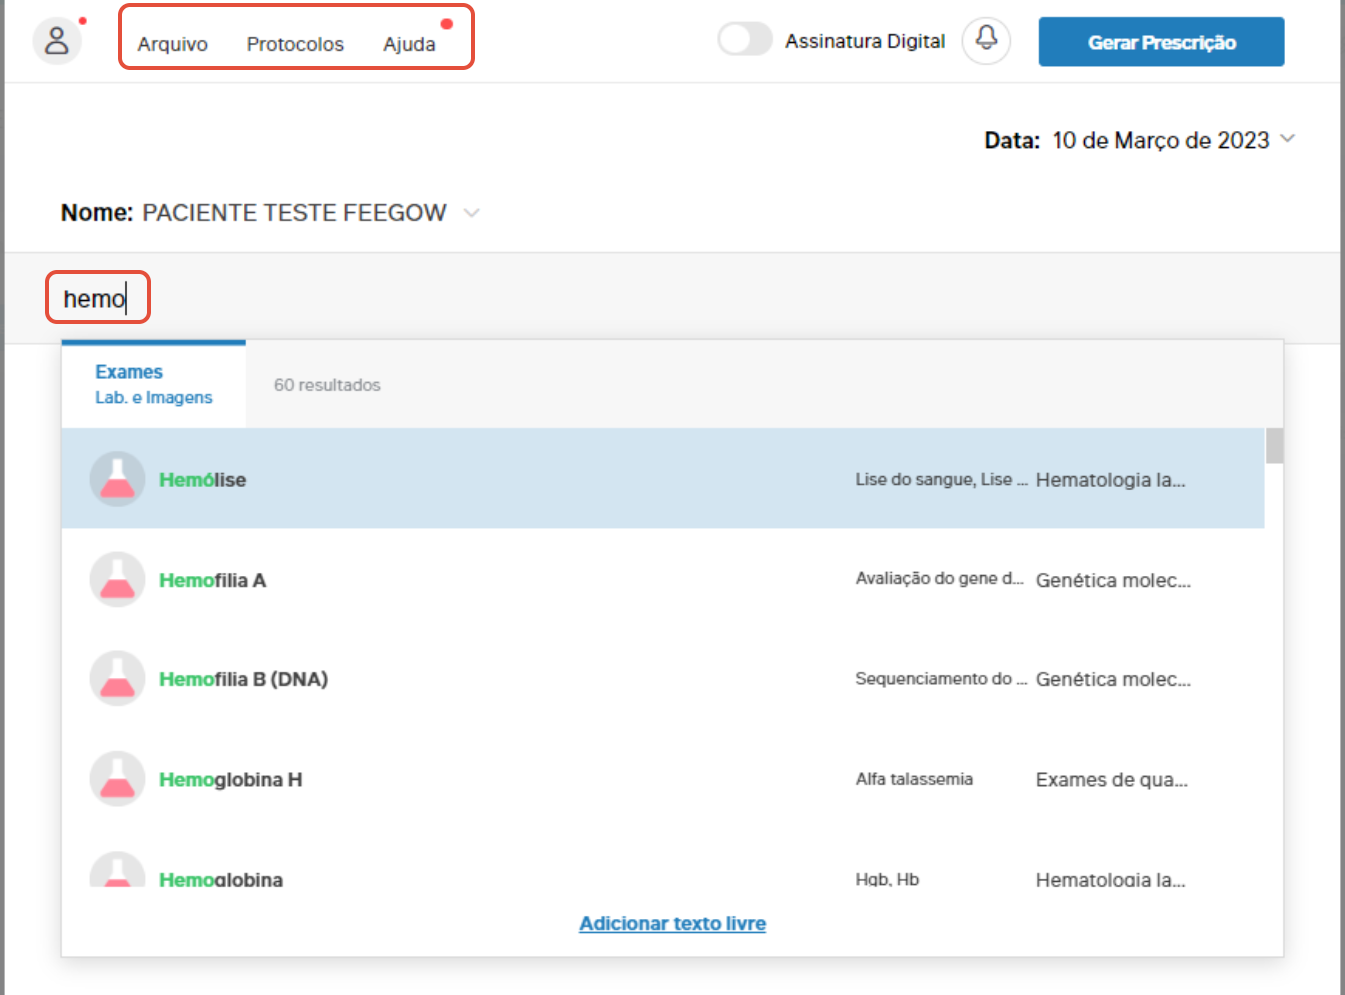
Task: Open the Arquivo menu
Action: [173, 44]
